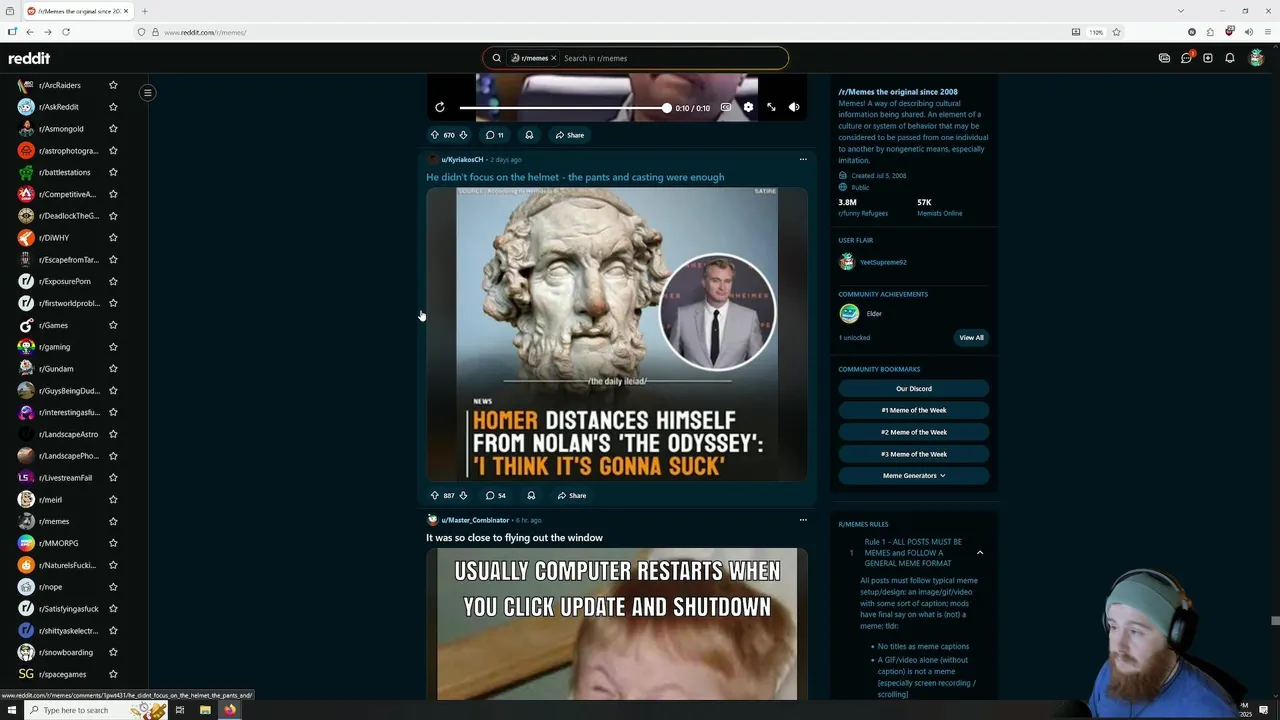Favorite r/ArcRaiders with its star

113,85
